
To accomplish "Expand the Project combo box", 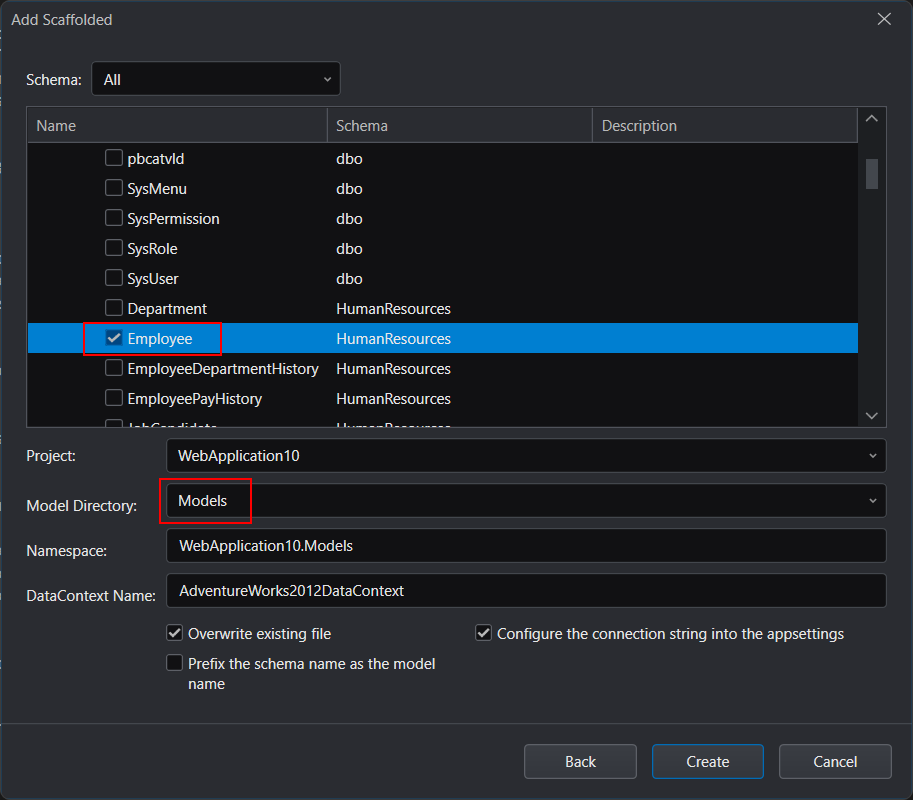I will [x=525, y=455].
